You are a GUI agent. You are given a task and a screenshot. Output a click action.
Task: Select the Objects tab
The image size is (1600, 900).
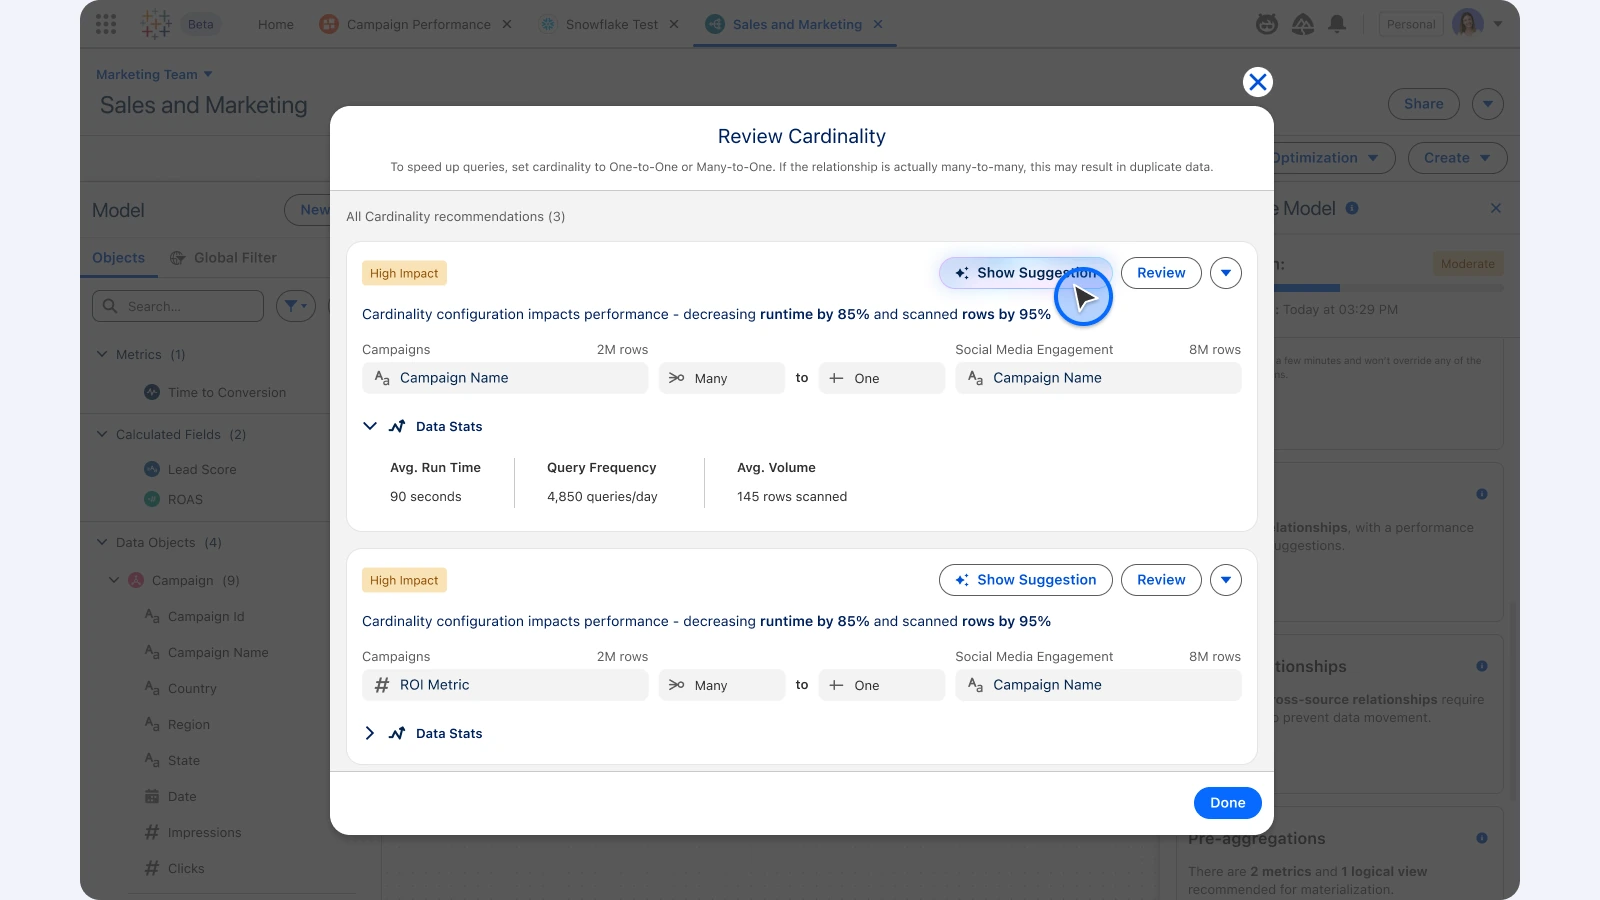(119, 258)
